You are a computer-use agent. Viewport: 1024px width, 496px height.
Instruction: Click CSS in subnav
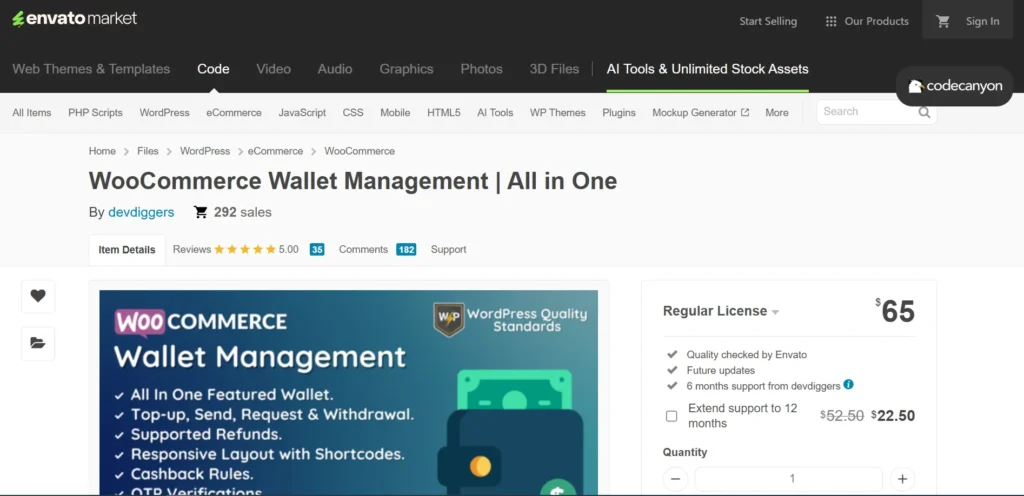click(x=353, y=112)
